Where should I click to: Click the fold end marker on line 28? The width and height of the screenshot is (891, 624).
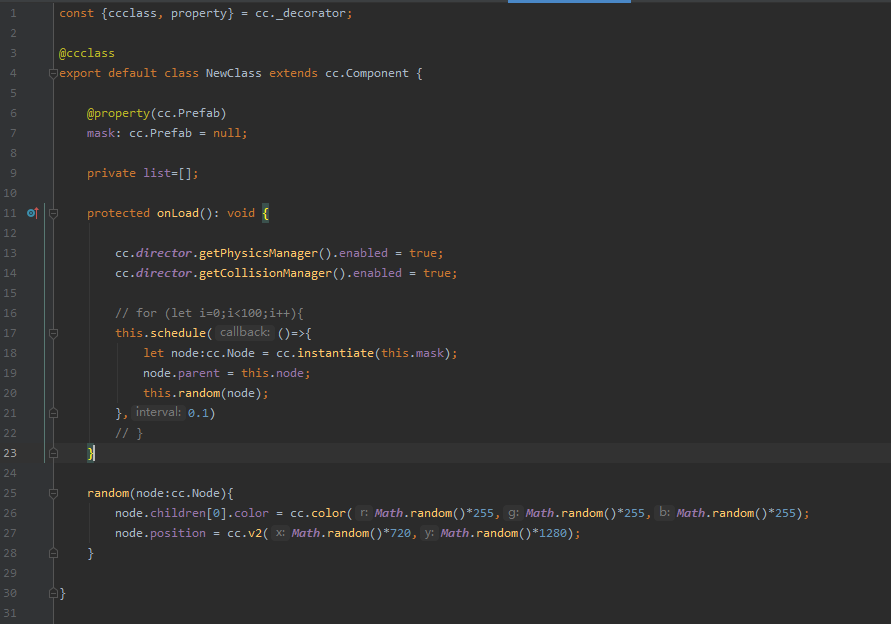tap(53, 553)
